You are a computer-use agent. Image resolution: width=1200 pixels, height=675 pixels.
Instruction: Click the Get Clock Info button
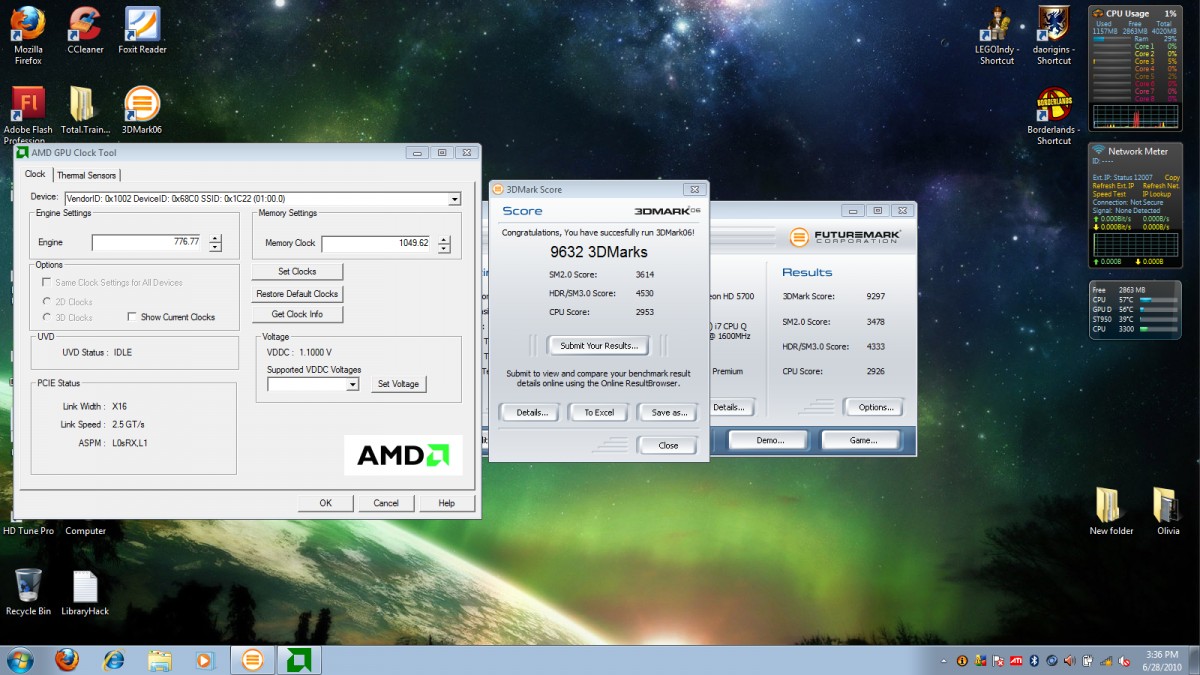click(x=297, y=314)
